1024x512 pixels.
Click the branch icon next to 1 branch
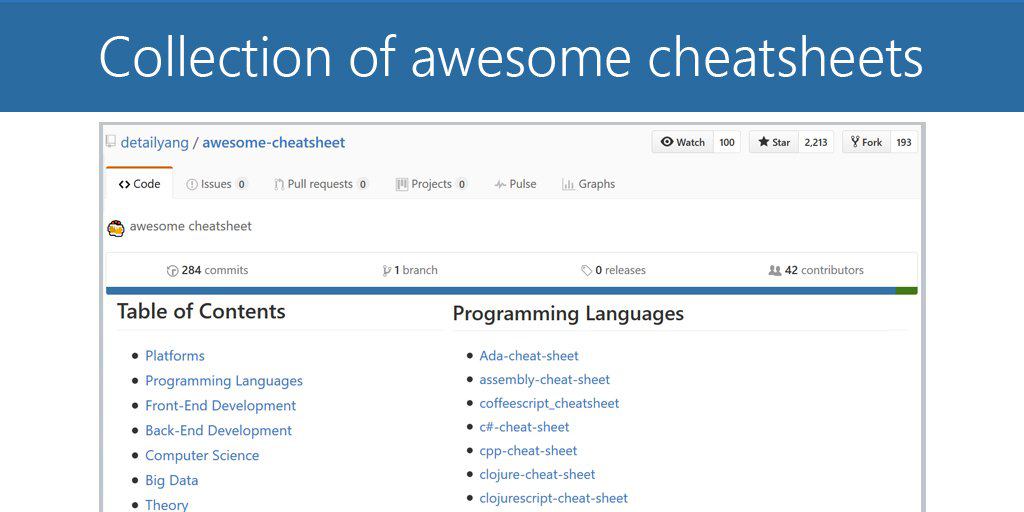[387, 270]
